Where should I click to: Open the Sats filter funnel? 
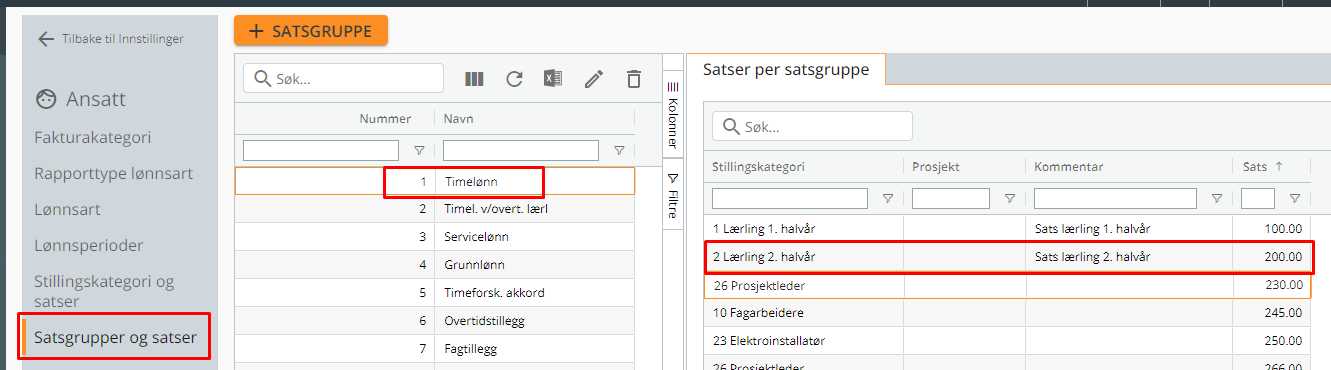(1295, 198)
